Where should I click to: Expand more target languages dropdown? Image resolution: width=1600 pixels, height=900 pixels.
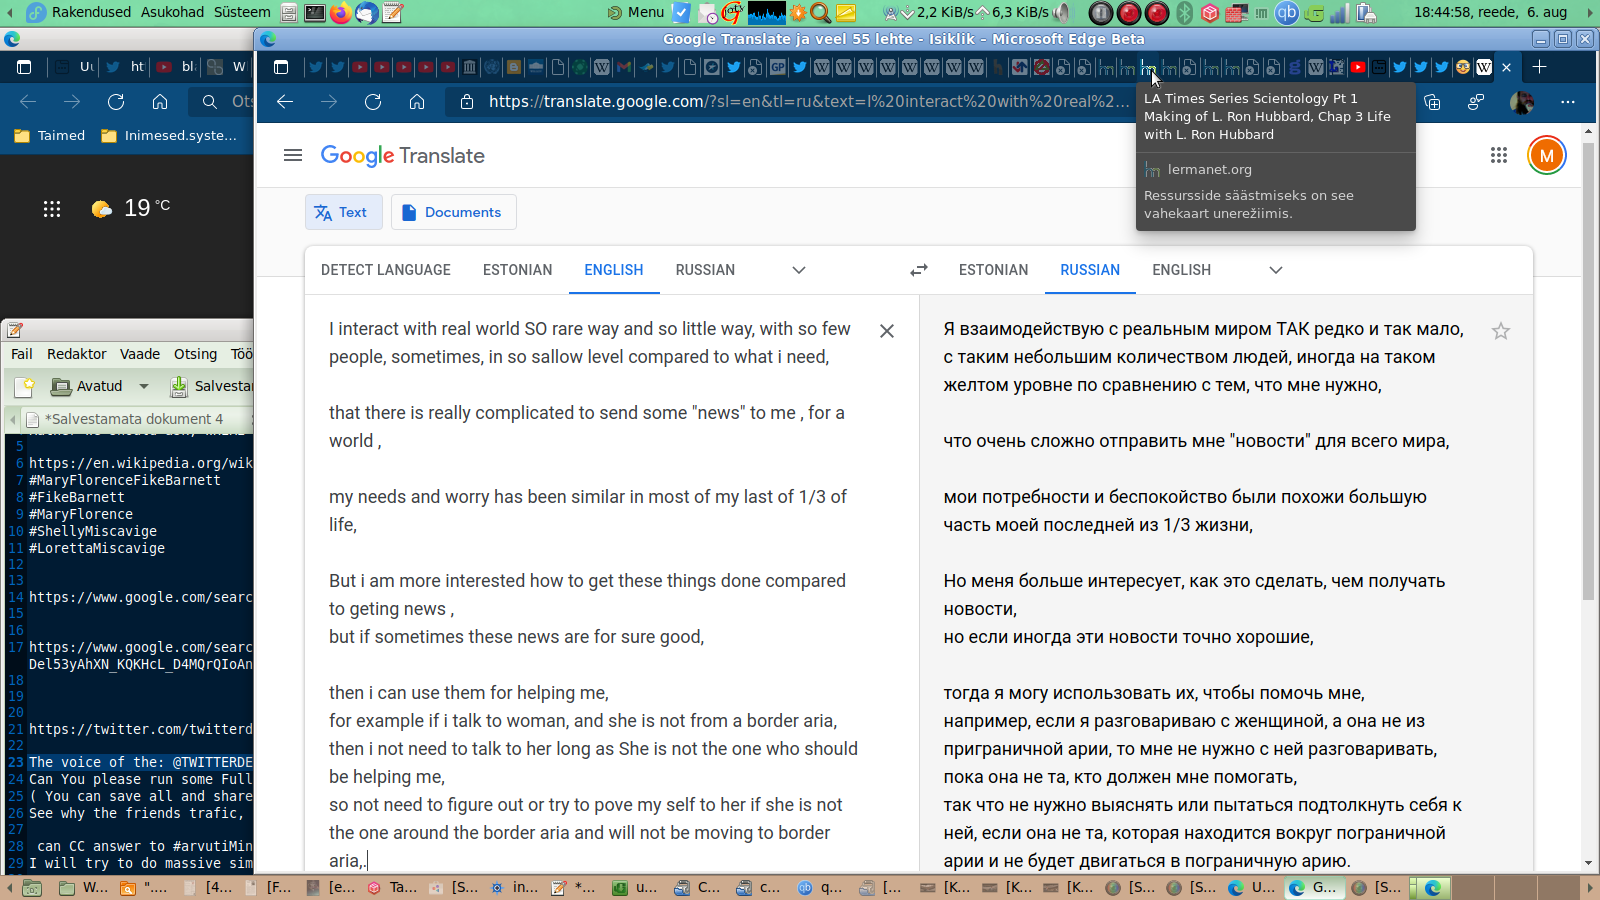1275,270
